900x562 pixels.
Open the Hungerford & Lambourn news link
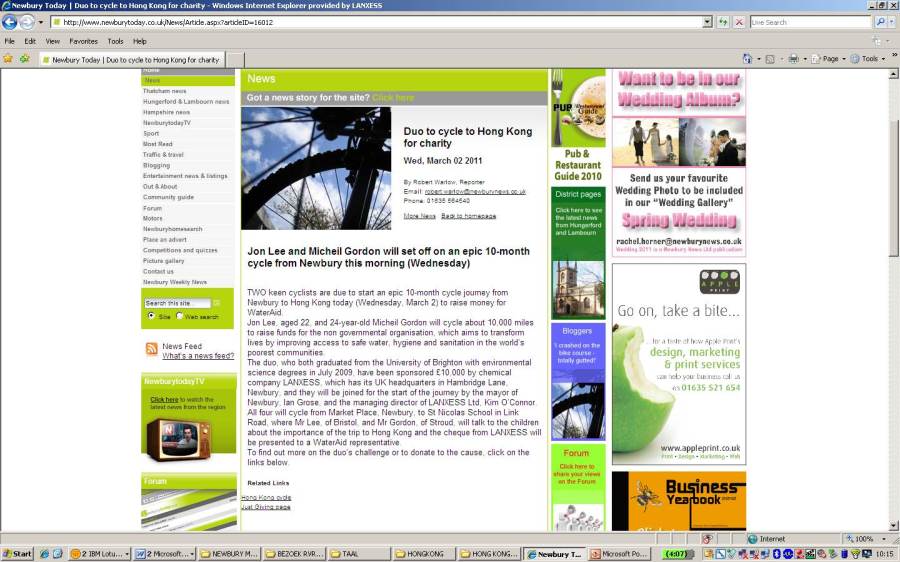(185, 101)
